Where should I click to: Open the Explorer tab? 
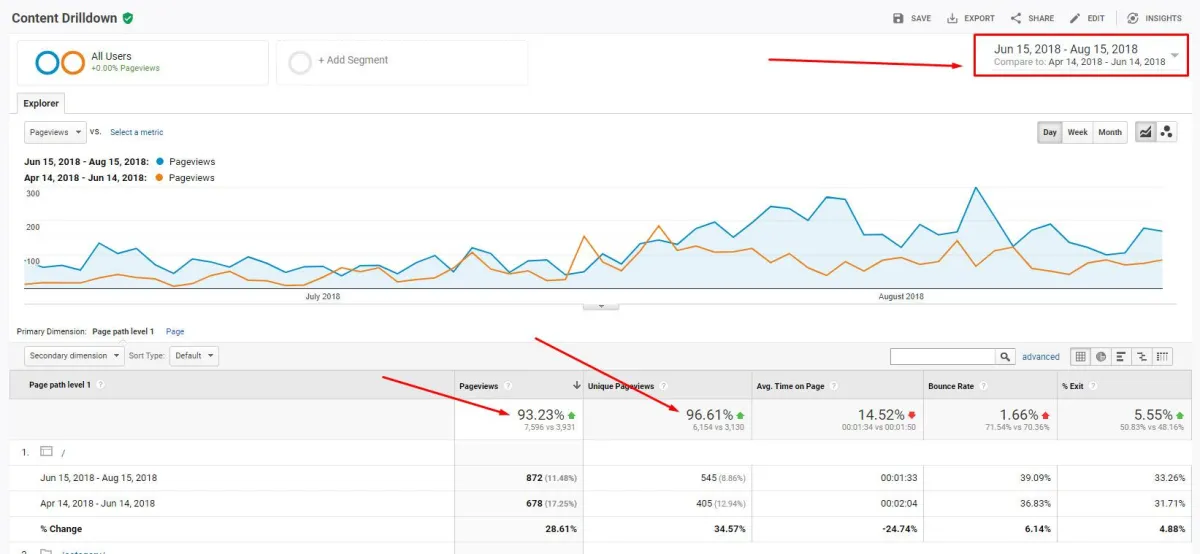41,103
